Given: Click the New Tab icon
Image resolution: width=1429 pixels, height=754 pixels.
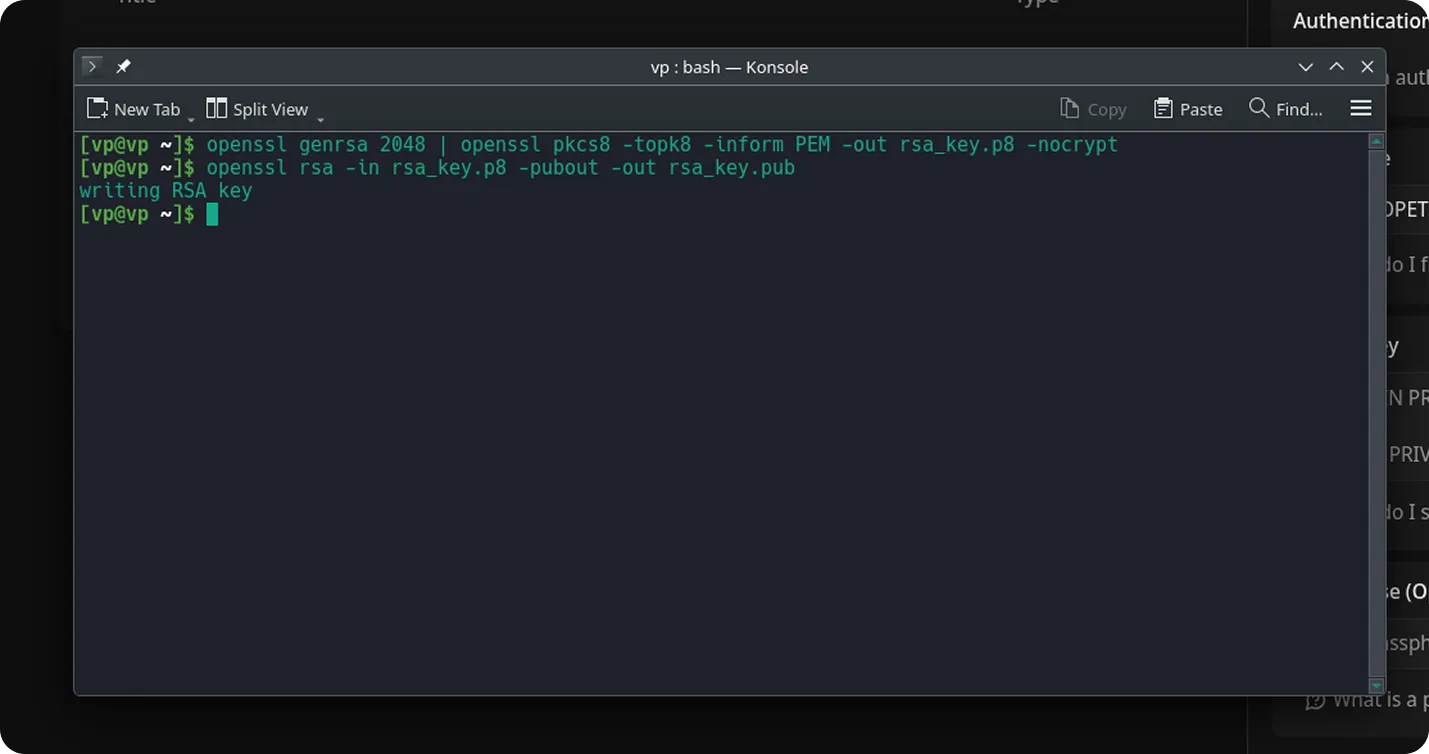Looking at the screenshot, I should pos(96,108).
